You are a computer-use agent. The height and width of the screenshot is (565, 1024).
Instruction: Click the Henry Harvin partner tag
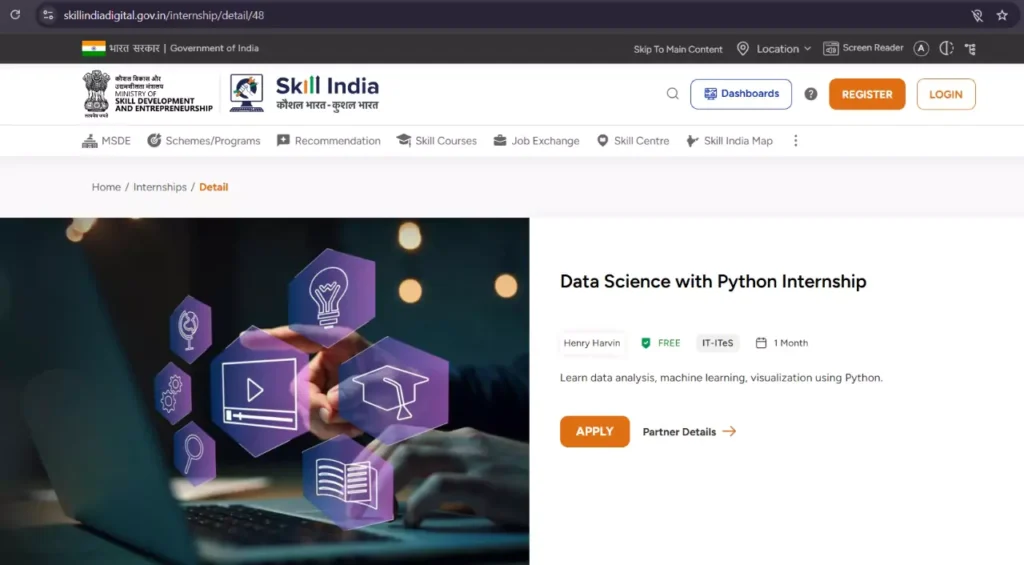pyautogui.click(x=592, y=343)
